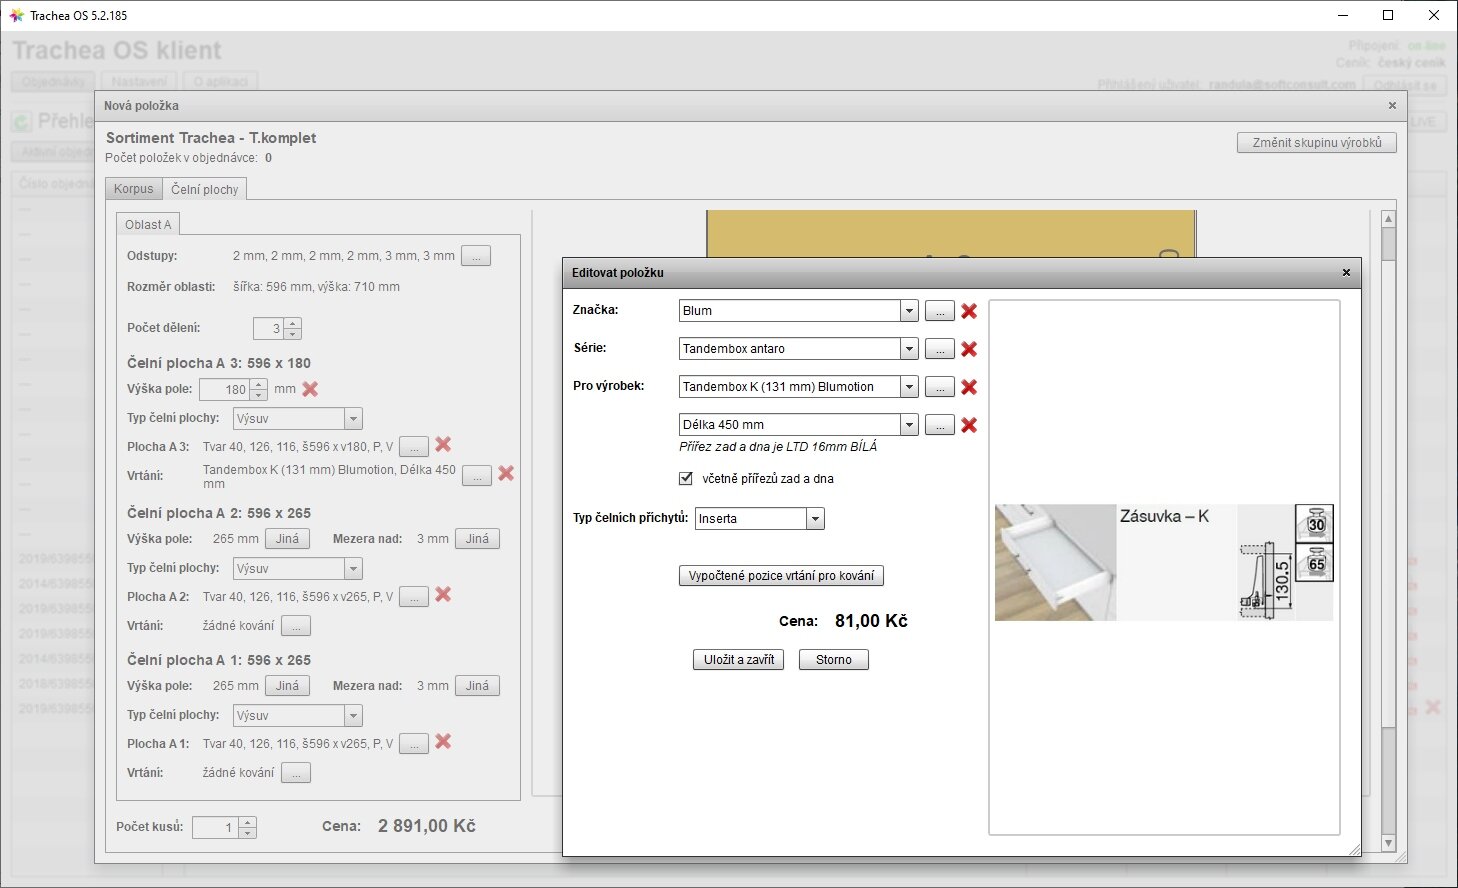Select the Čelní plochy tab
Viewport: 1458px width, 888px height.
coord(205,189)
